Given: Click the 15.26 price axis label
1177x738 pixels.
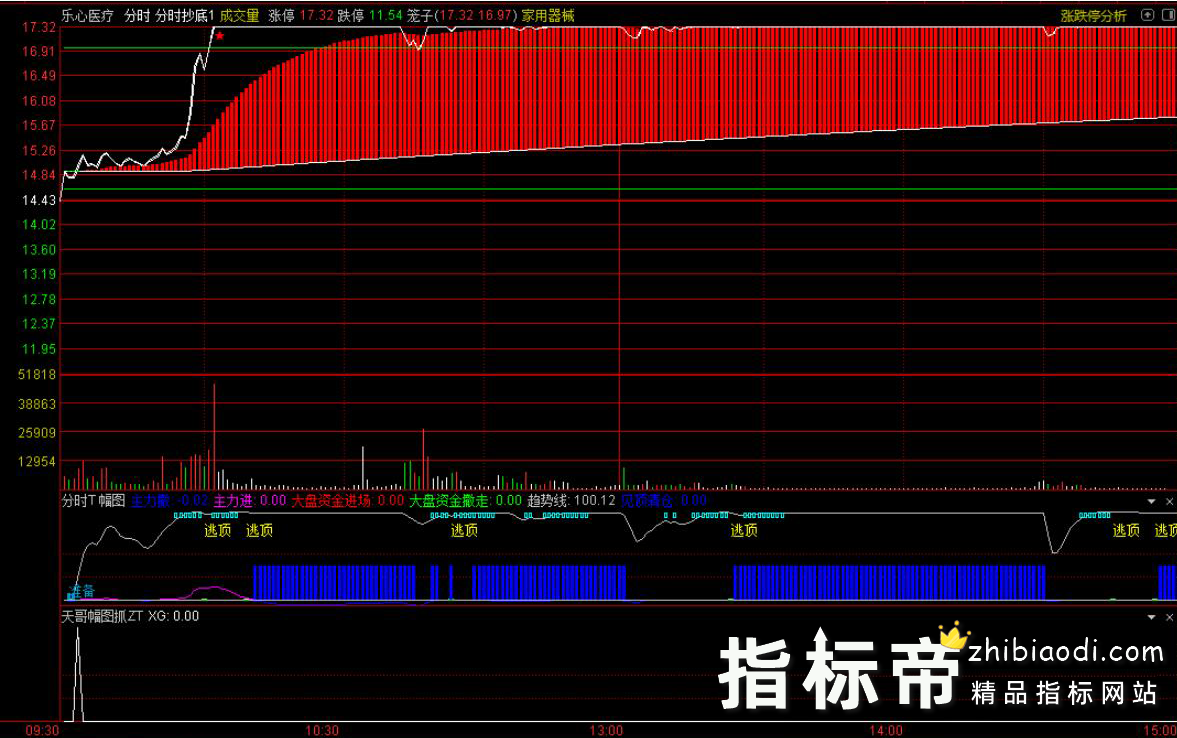Looking at the screenshot, I should coord(38,151).
